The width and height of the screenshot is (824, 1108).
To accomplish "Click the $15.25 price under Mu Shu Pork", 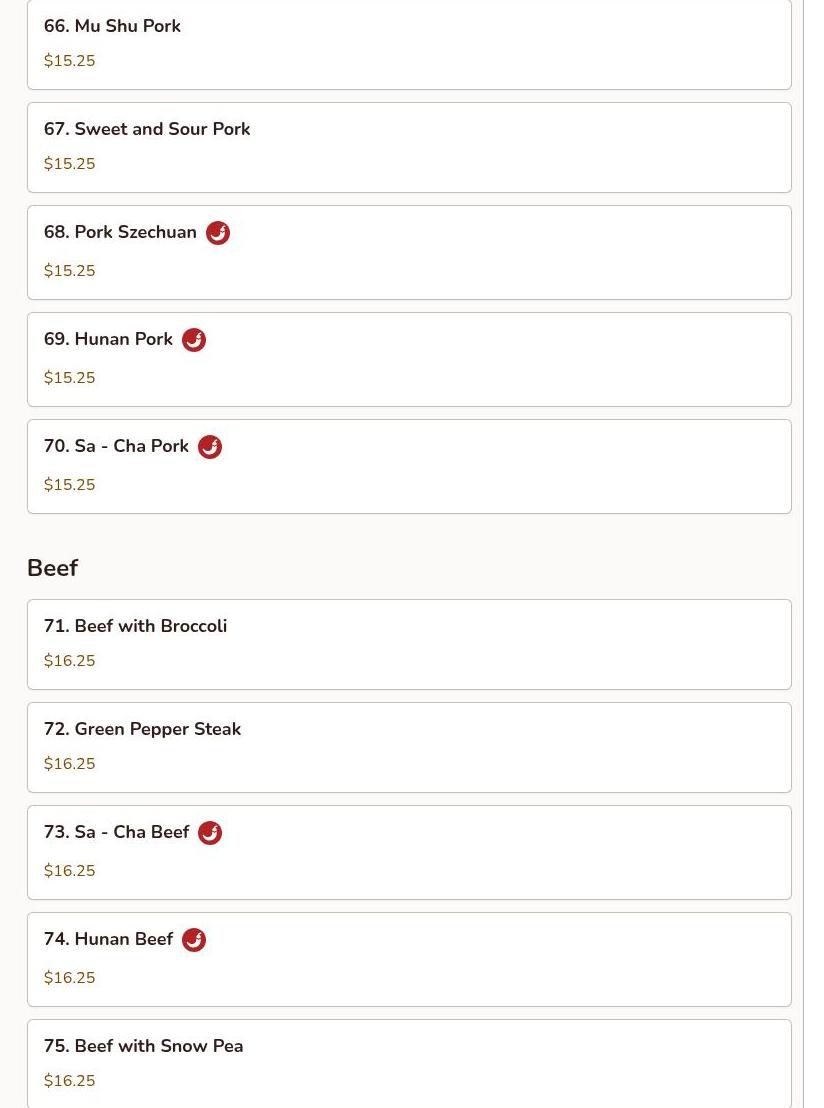I will [70, 61].
